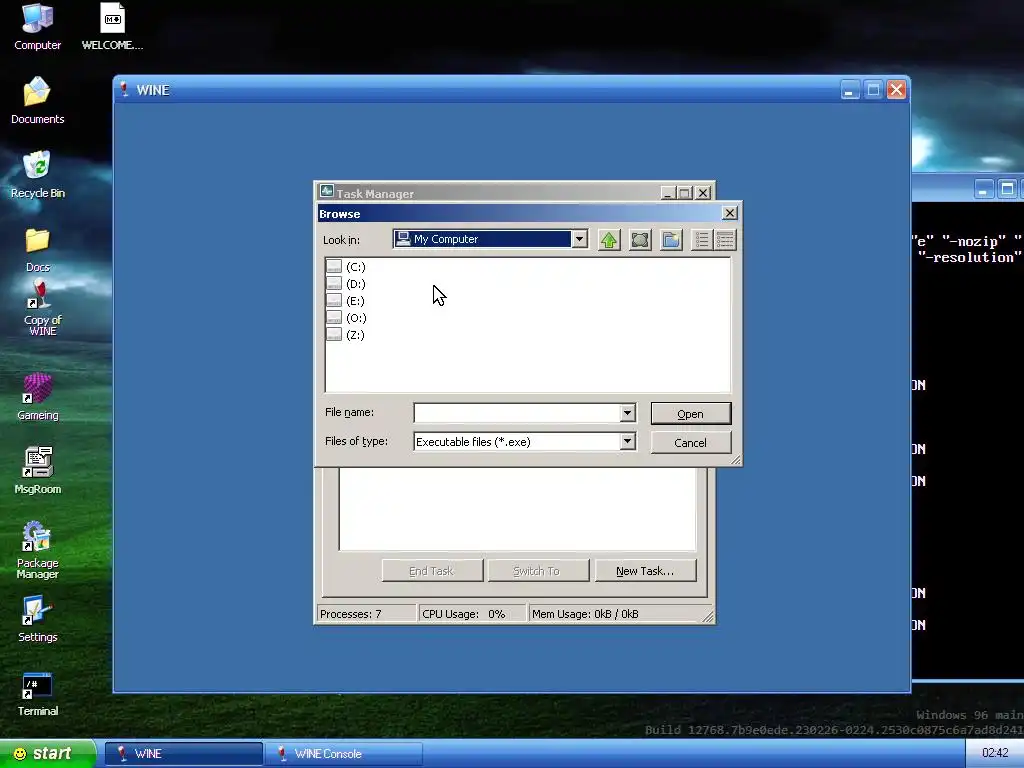Open the start menu
This screenshot has height=768, width=1024.
47,753
